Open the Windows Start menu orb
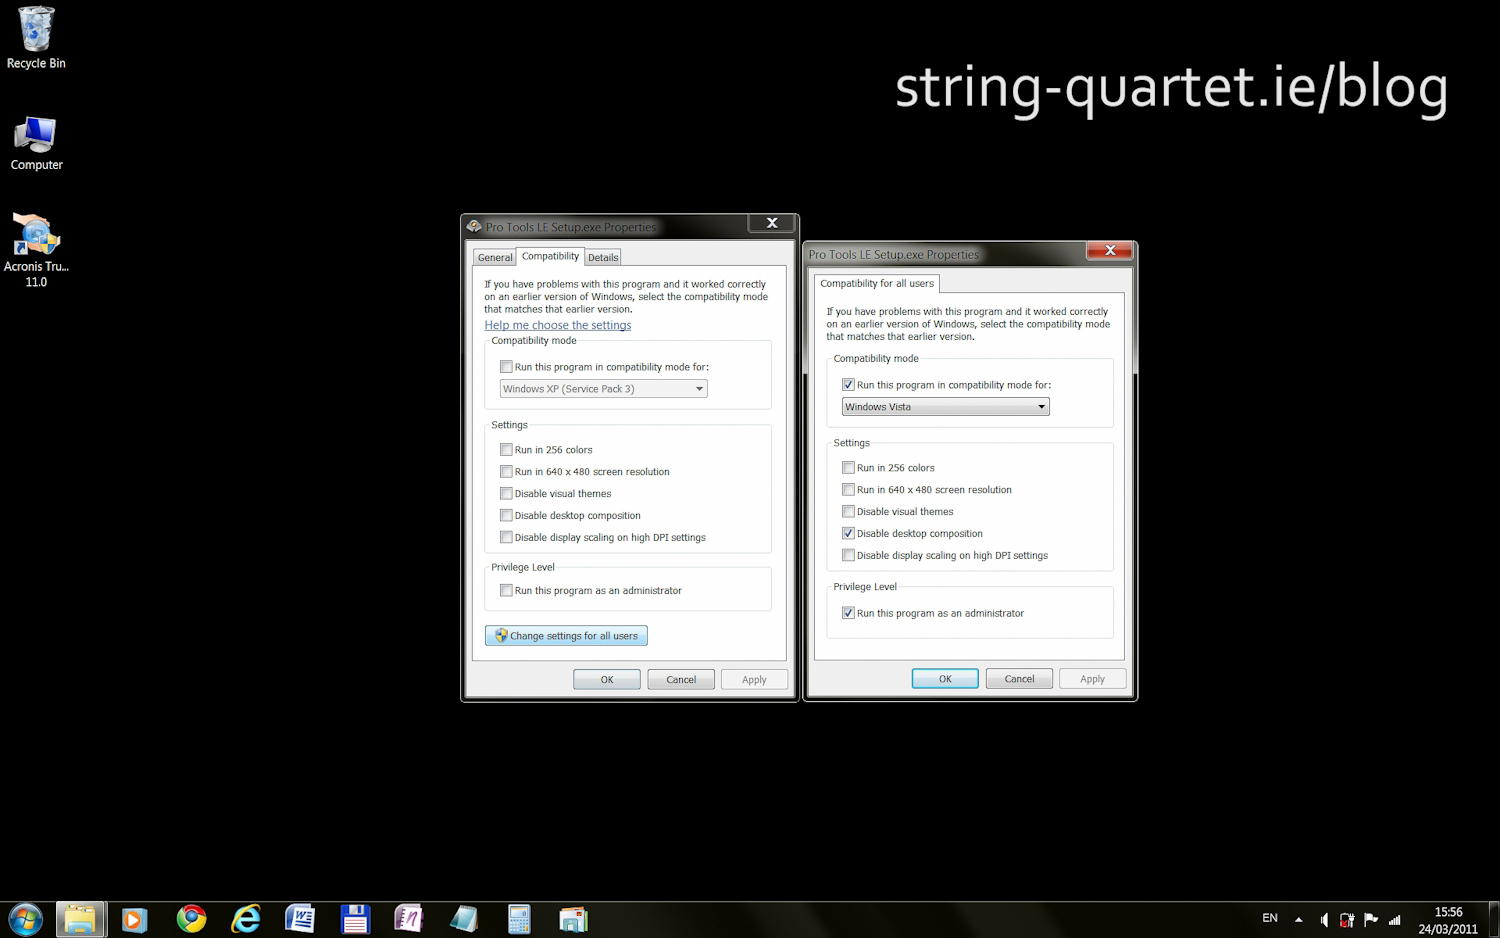The height and width of the screenshot is (938, 1500). point(25,919)
